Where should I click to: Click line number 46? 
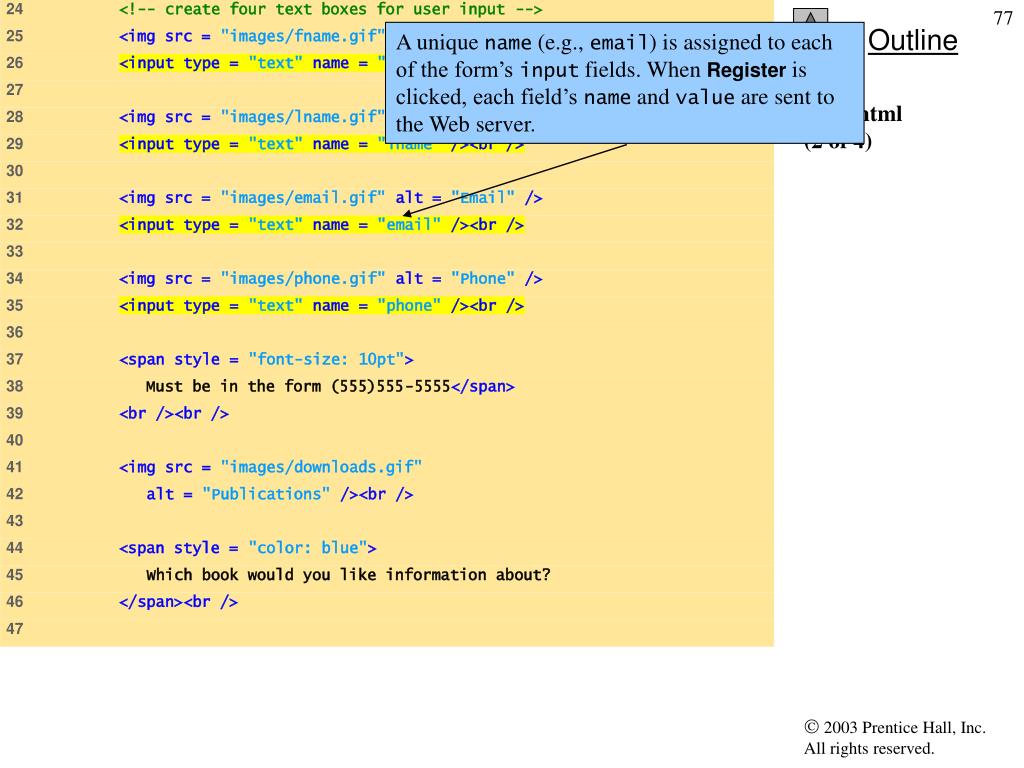14,602
